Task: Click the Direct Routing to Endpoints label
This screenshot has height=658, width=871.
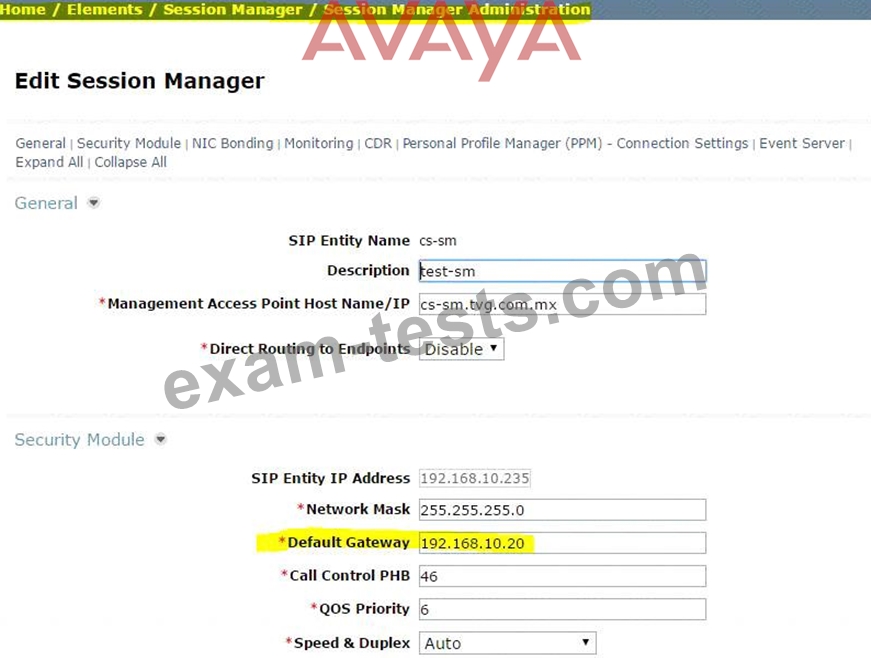Action: click(x=309, y=349)
